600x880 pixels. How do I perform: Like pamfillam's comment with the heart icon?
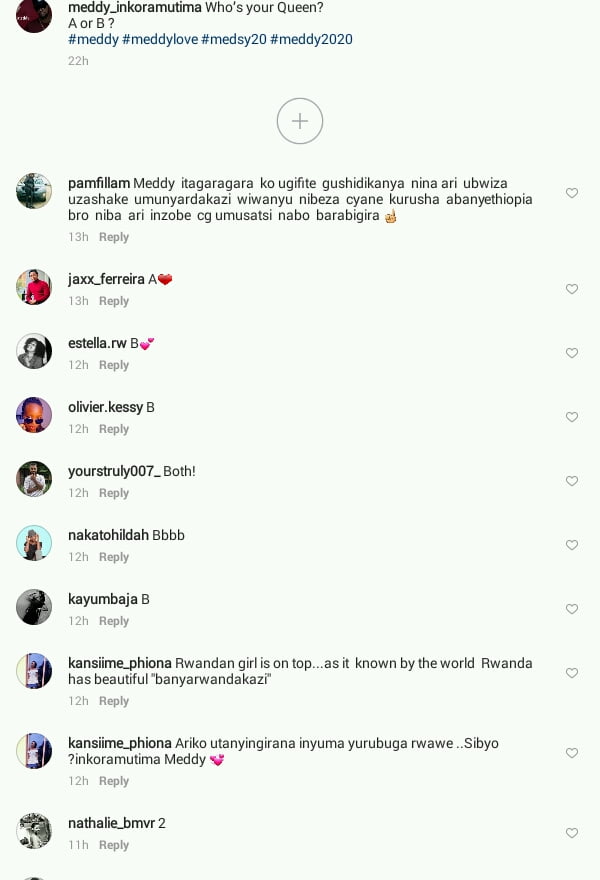(x=571, y=193)
